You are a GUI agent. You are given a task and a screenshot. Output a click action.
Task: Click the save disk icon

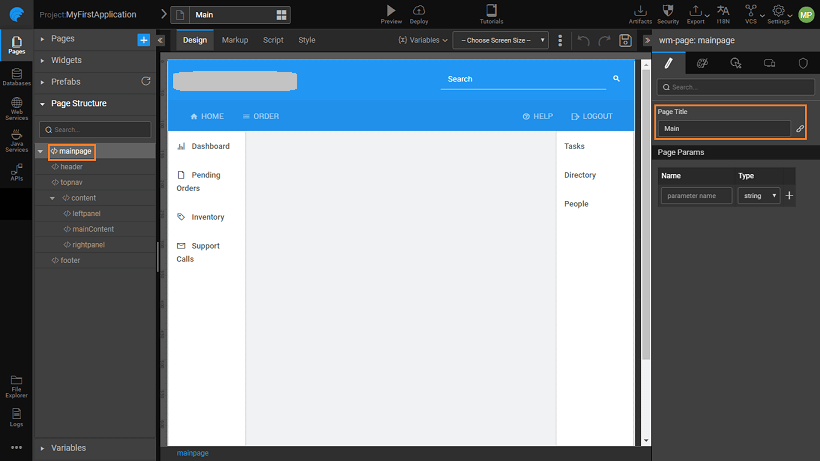[625, 40]
